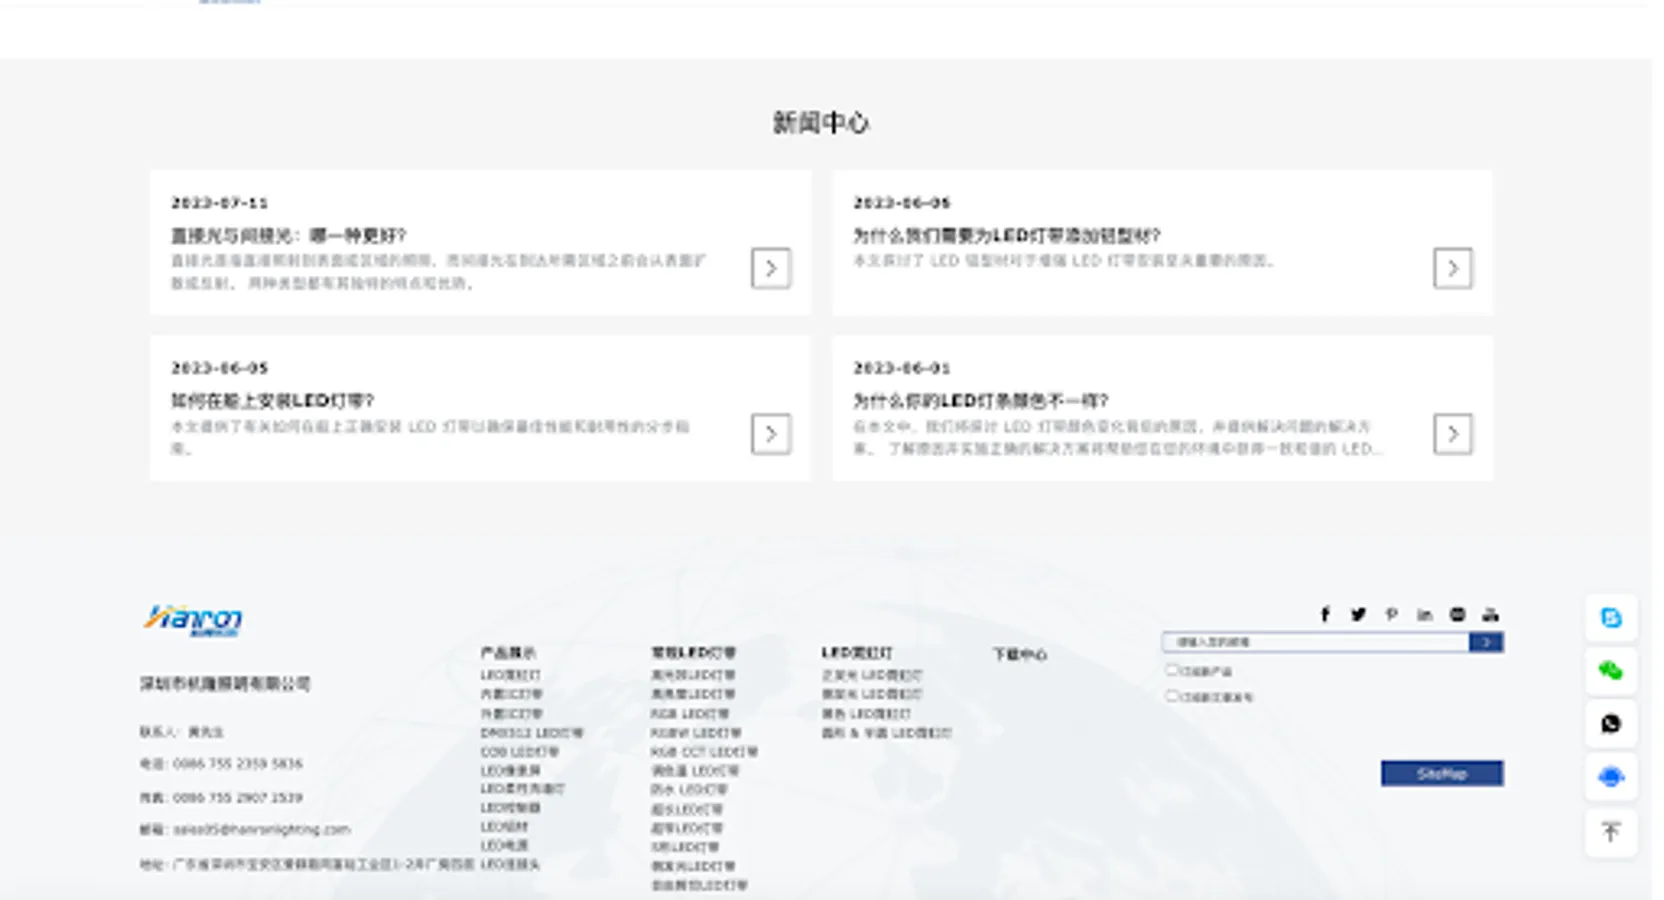Open the 调色温 LED灯带 footer link
The height and width of the screenshot is (900, 1664).
pyautogui.click(x=696, y=771)
